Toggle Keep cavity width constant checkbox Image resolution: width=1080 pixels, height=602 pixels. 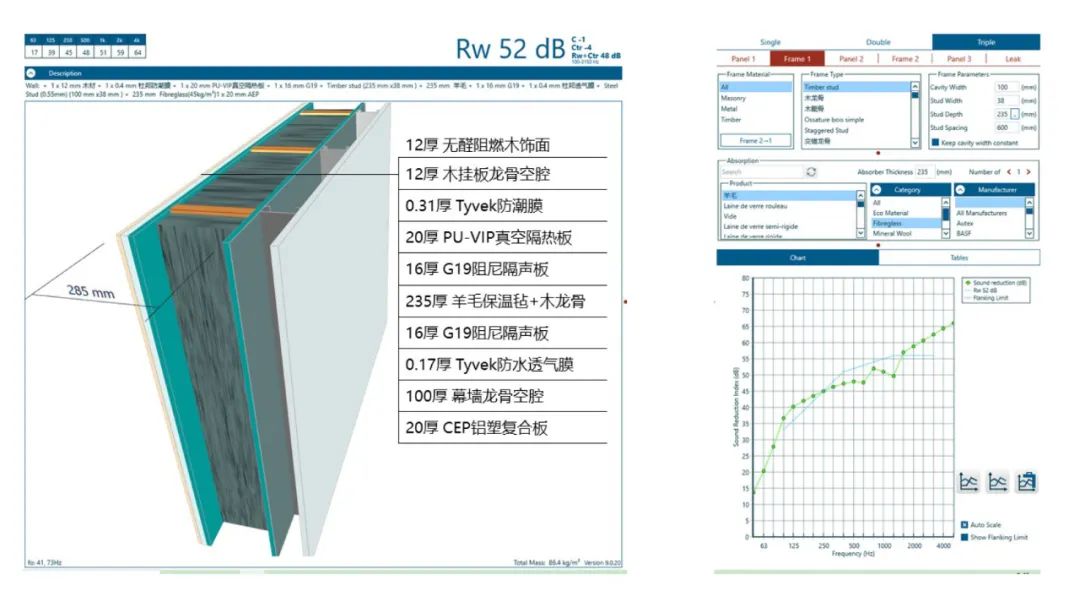[935, 141]
